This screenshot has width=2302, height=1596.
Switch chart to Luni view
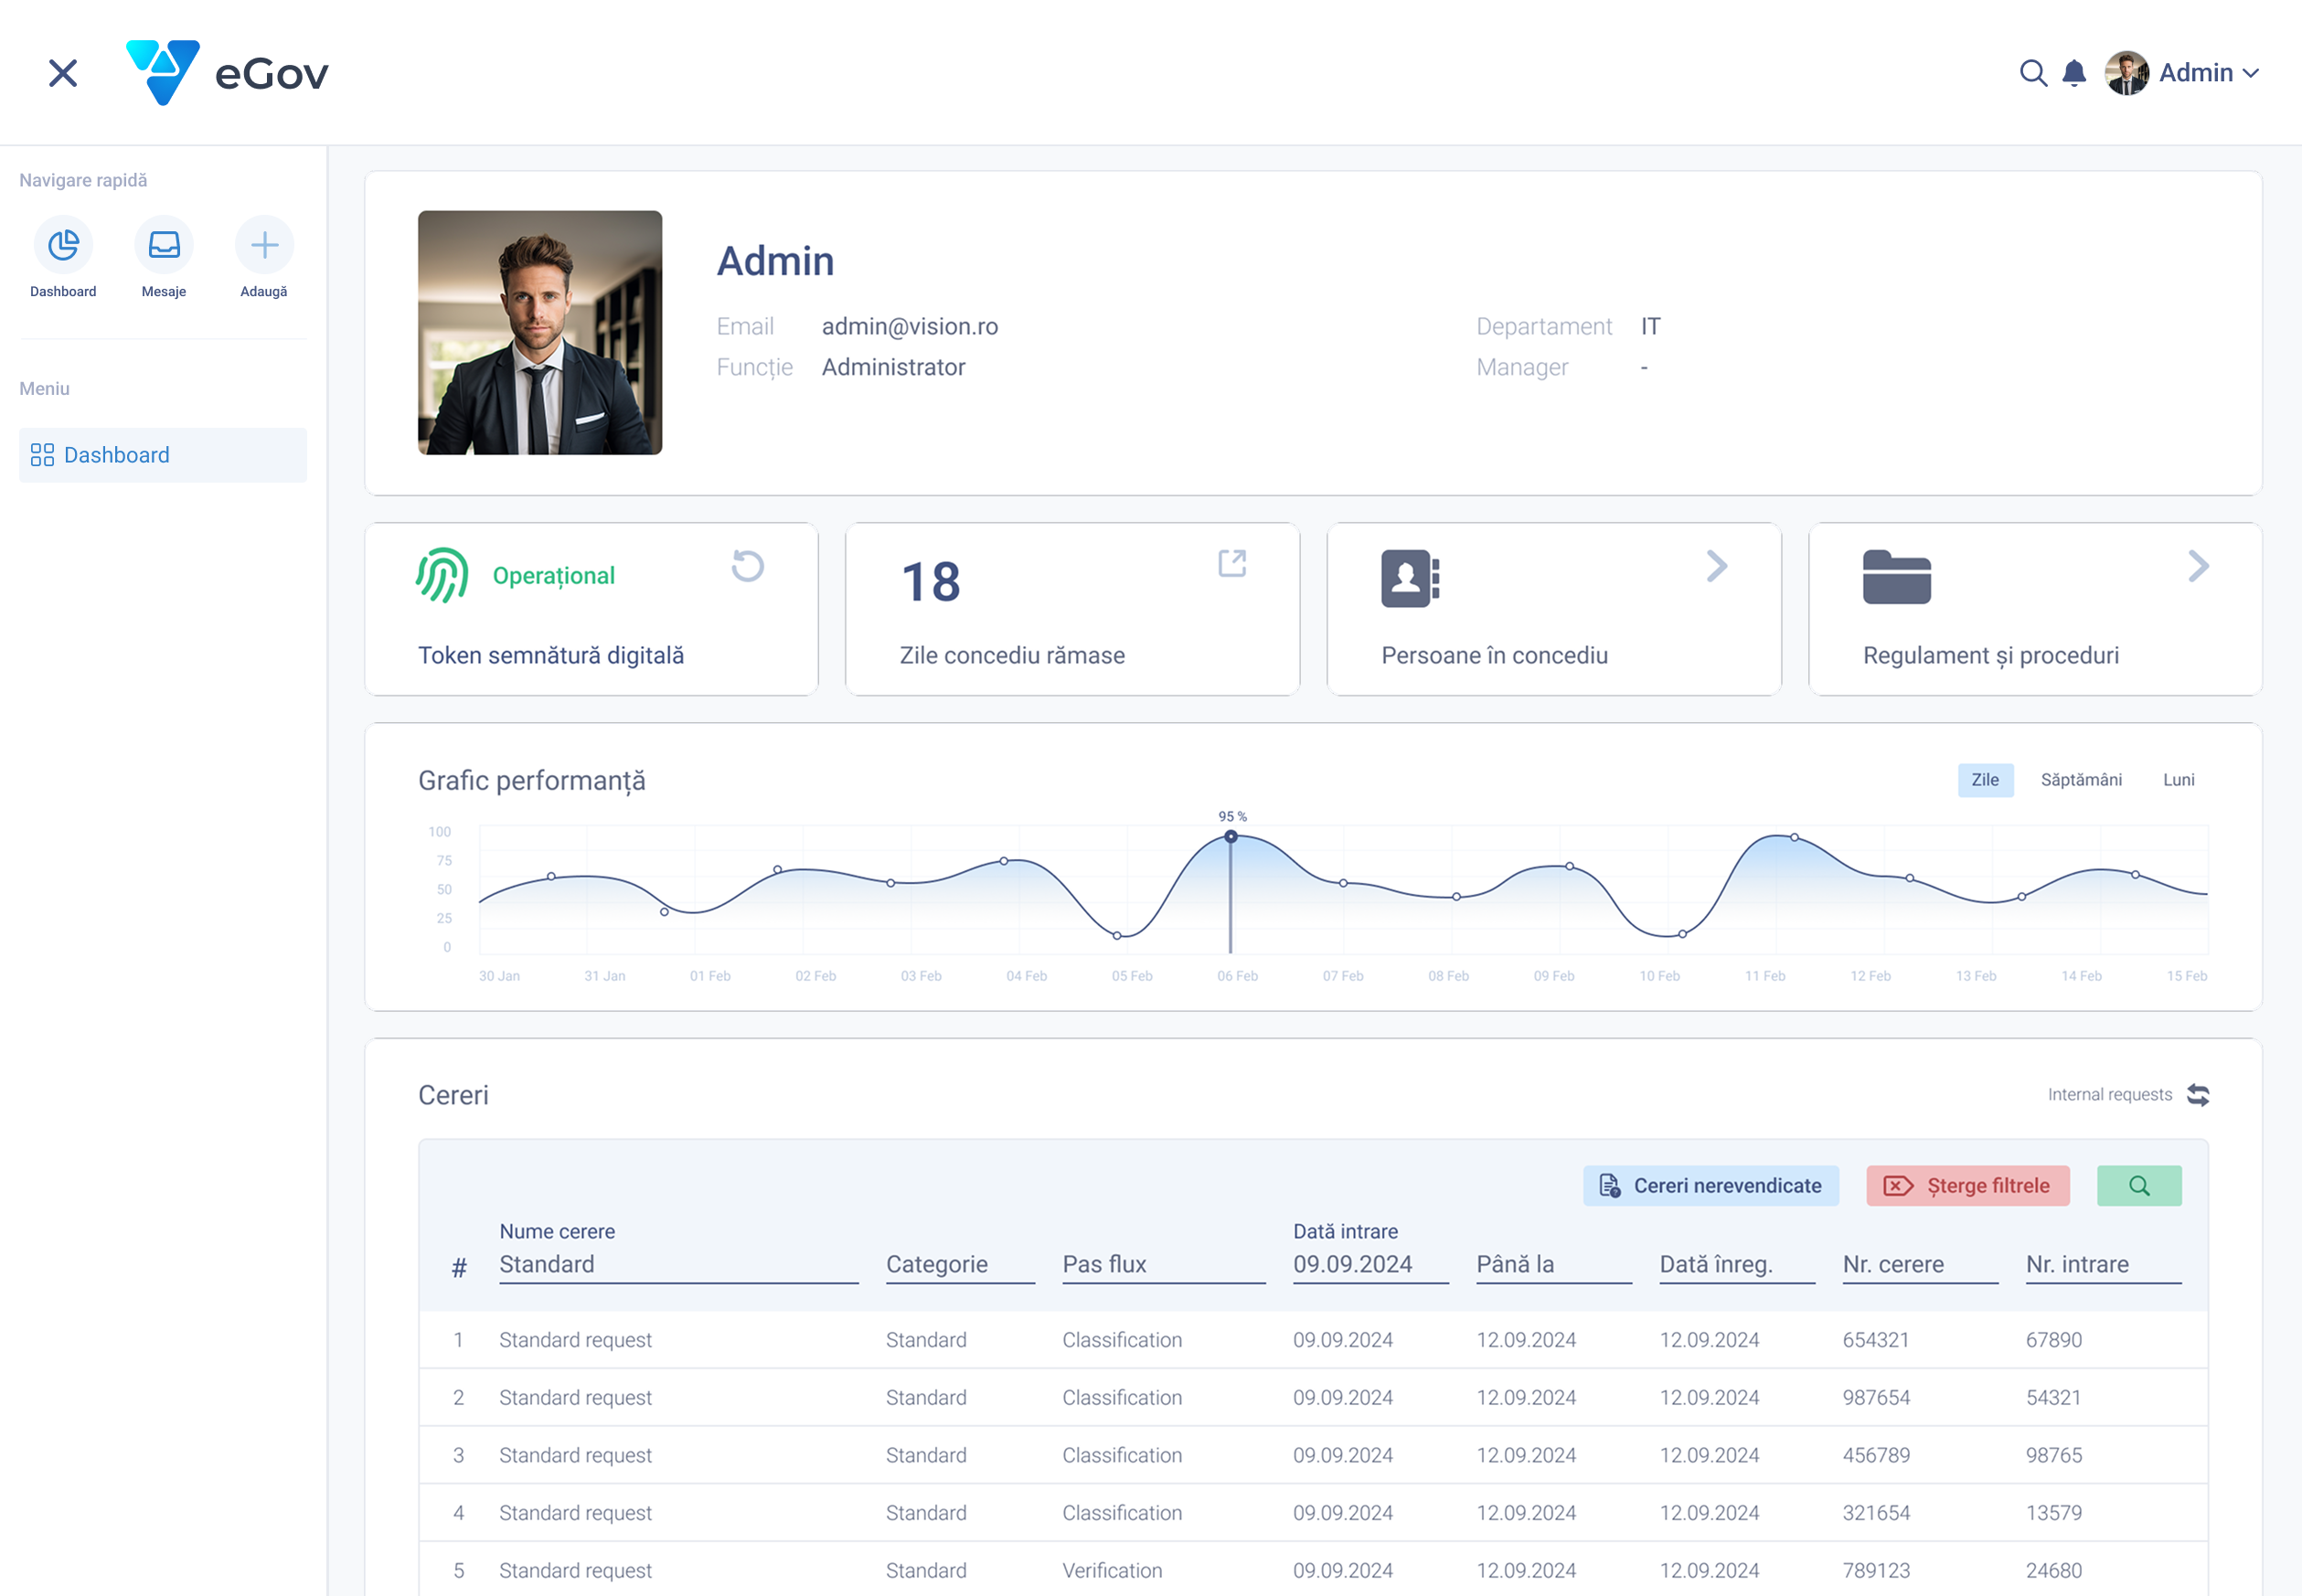click(2178, 780)
